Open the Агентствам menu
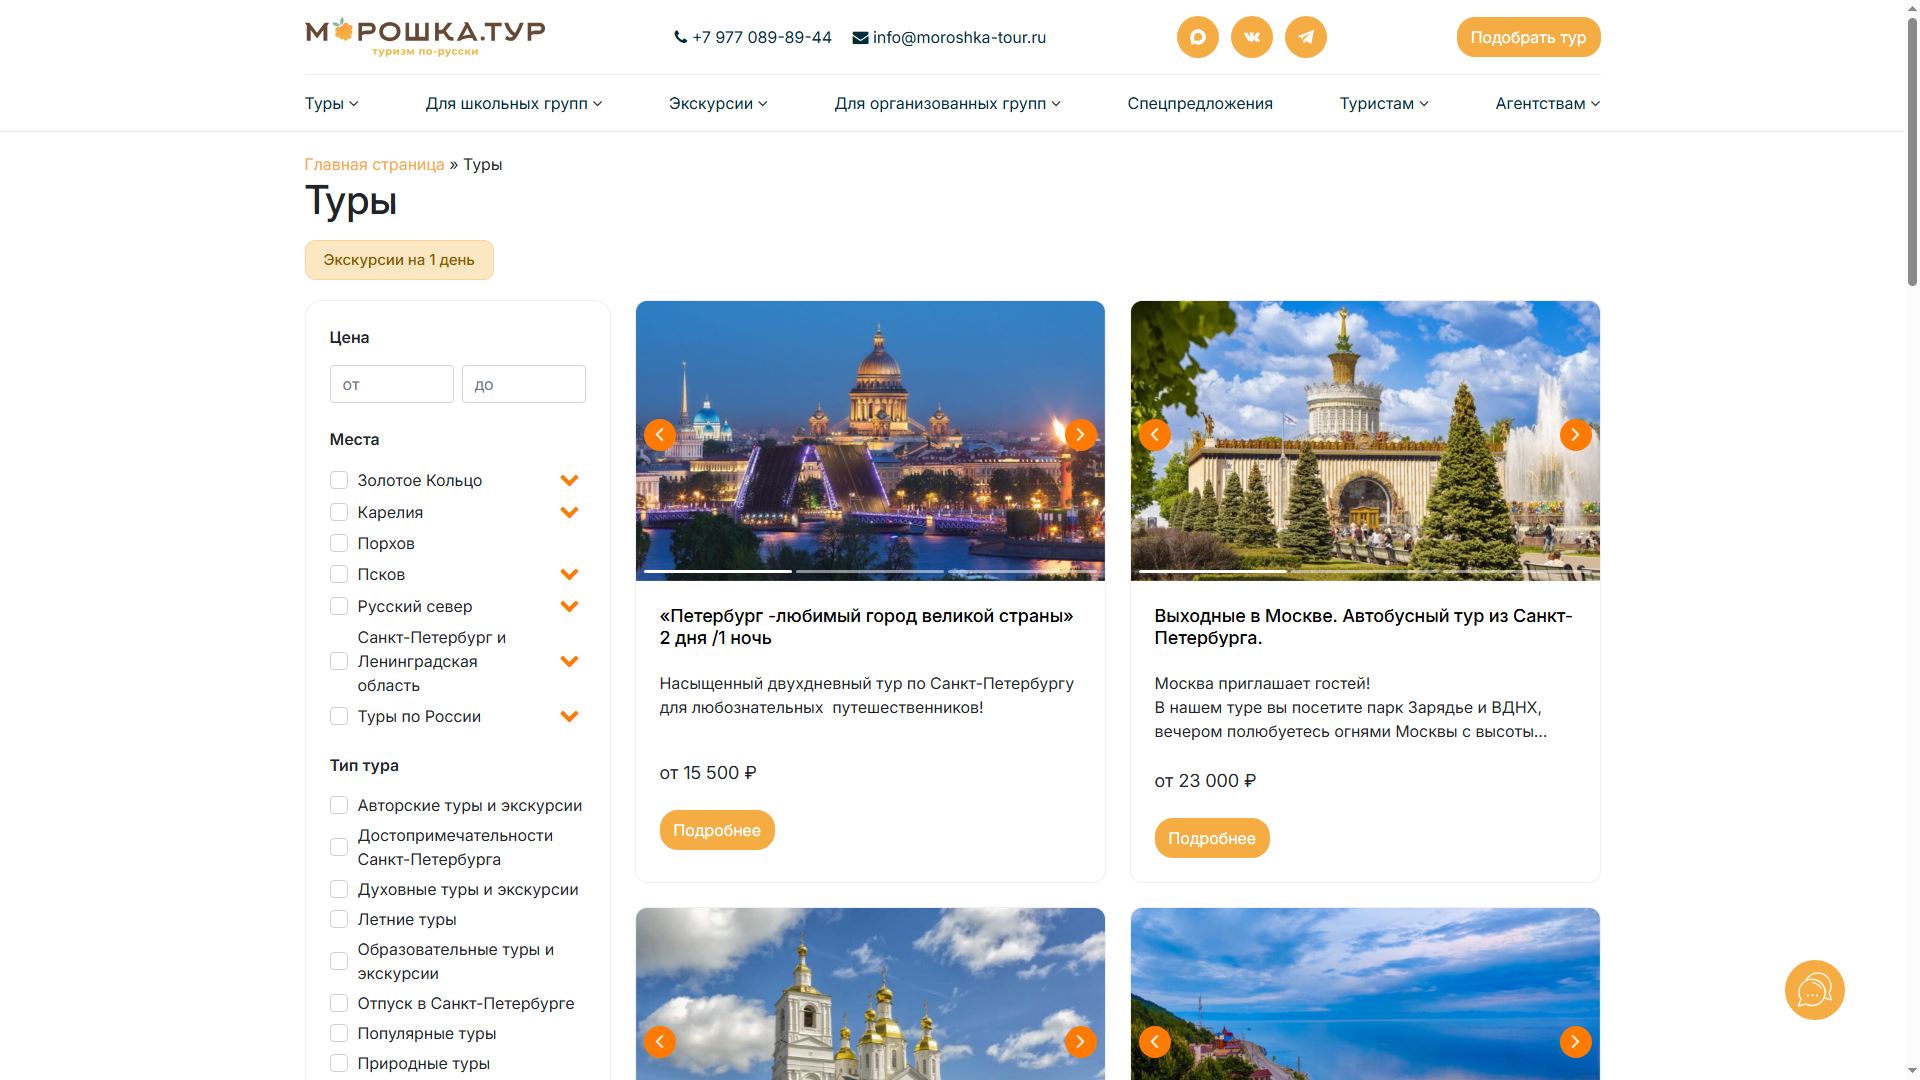 [1547, 103]
